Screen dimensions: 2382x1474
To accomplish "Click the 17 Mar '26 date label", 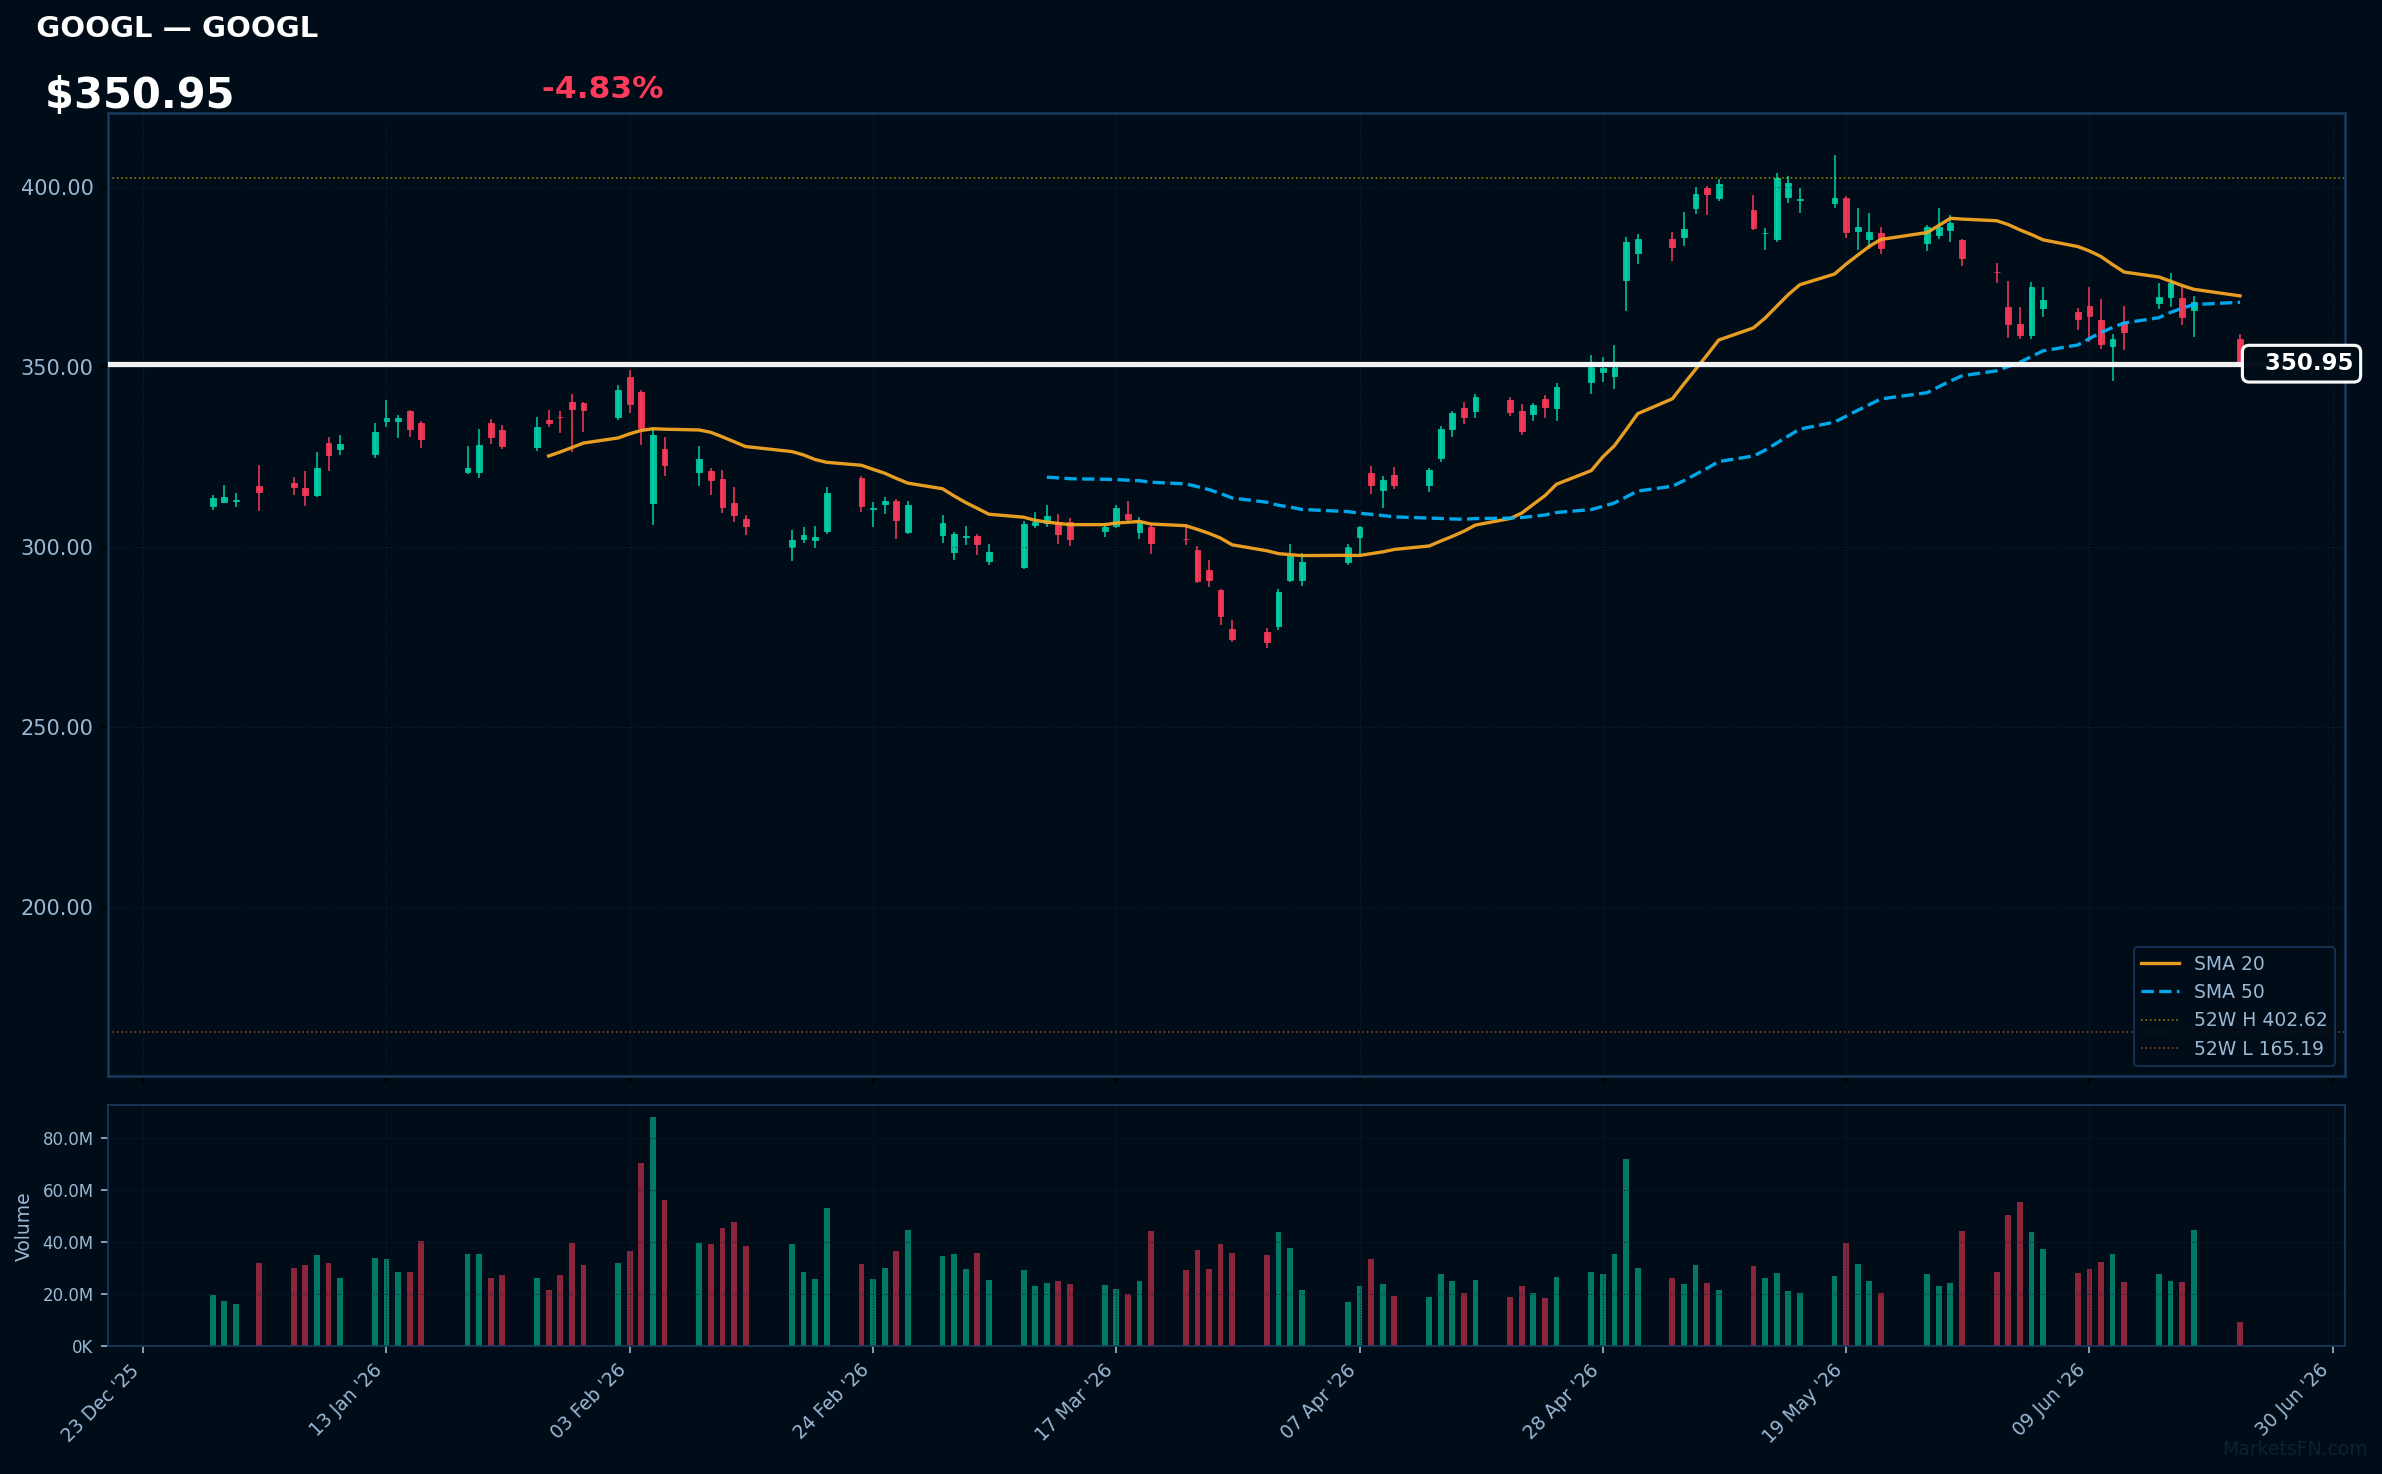I will pos(1074,1401).
